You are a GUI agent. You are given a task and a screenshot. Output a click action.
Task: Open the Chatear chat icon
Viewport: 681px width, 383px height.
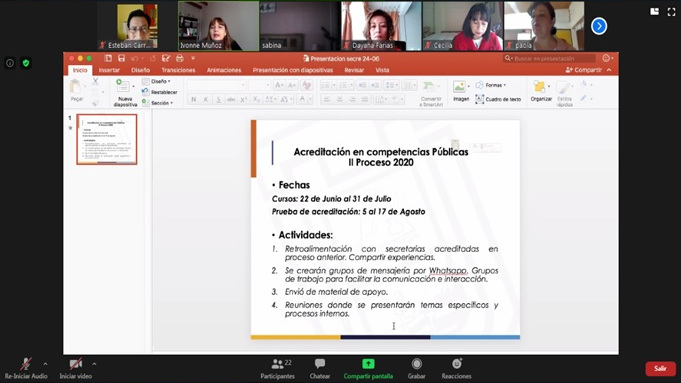point(320,363)
